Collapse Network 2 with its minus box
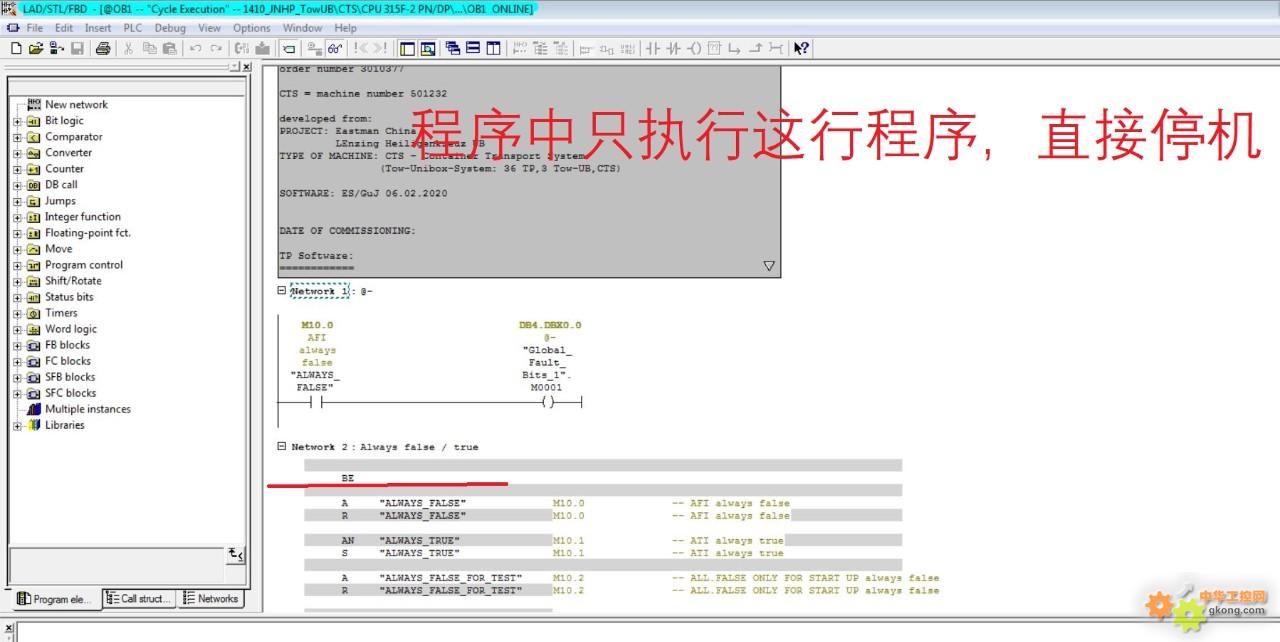This screenshot has height=642, width=1280. (x=282, y=447)
